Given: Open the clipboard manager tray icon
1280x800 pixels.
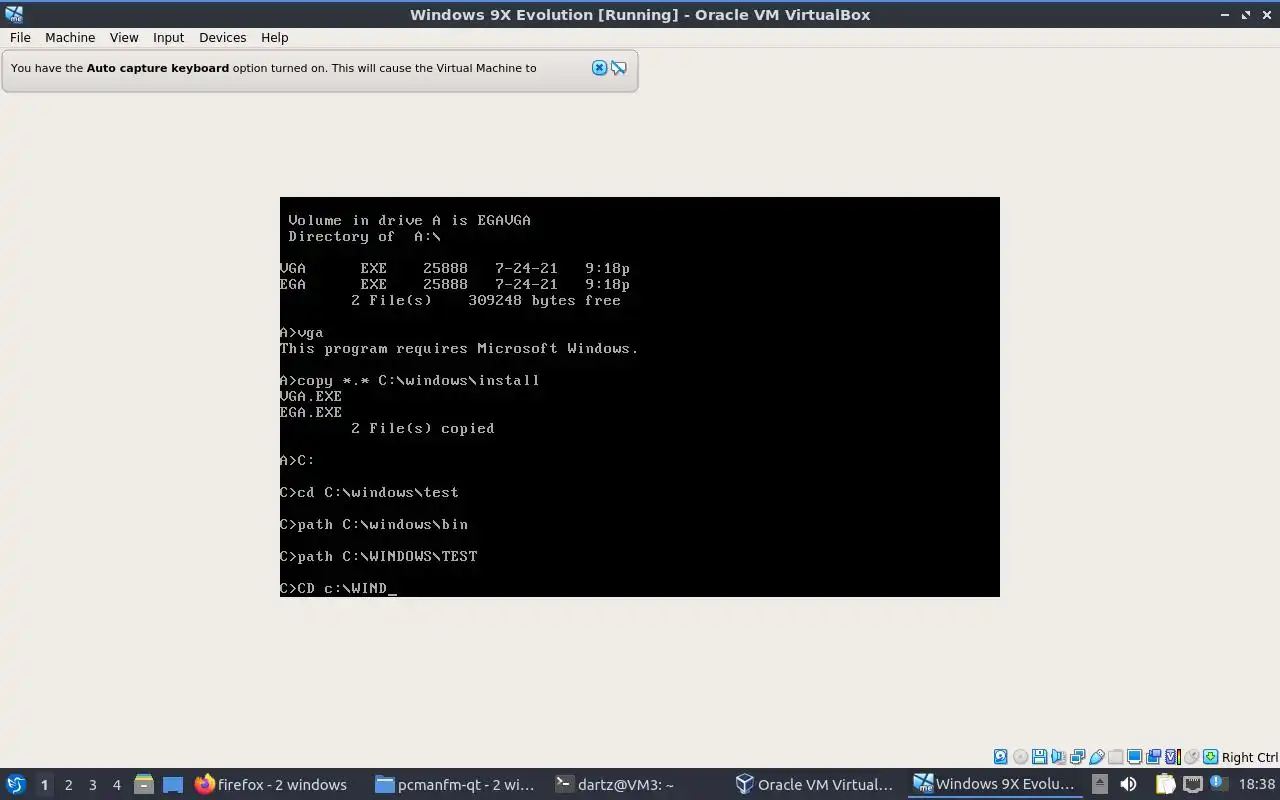Looking at the screenshot, I should [x=1165, y=784].
